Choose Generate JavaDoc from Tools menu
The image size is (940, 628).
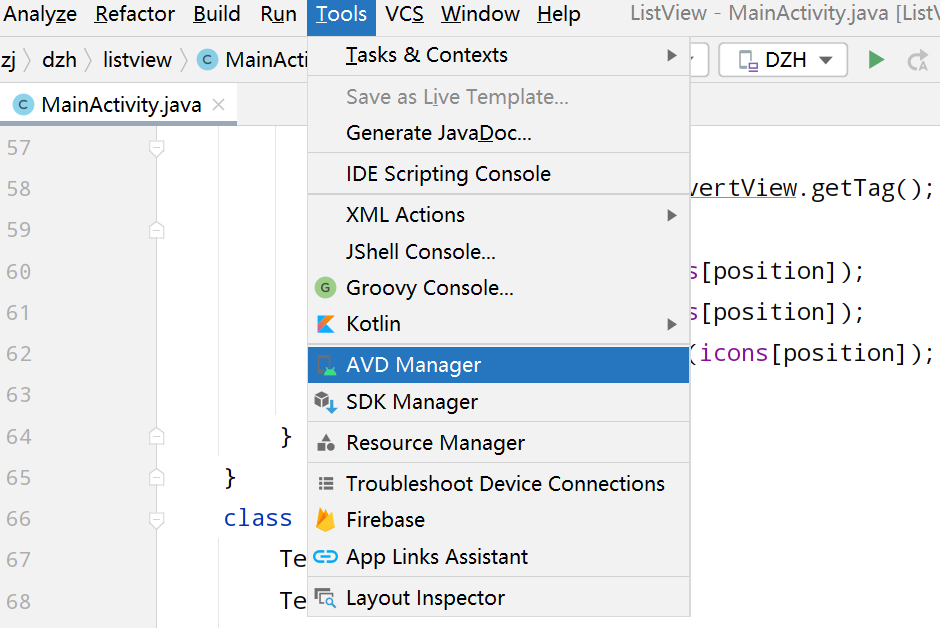pos(438,133)
